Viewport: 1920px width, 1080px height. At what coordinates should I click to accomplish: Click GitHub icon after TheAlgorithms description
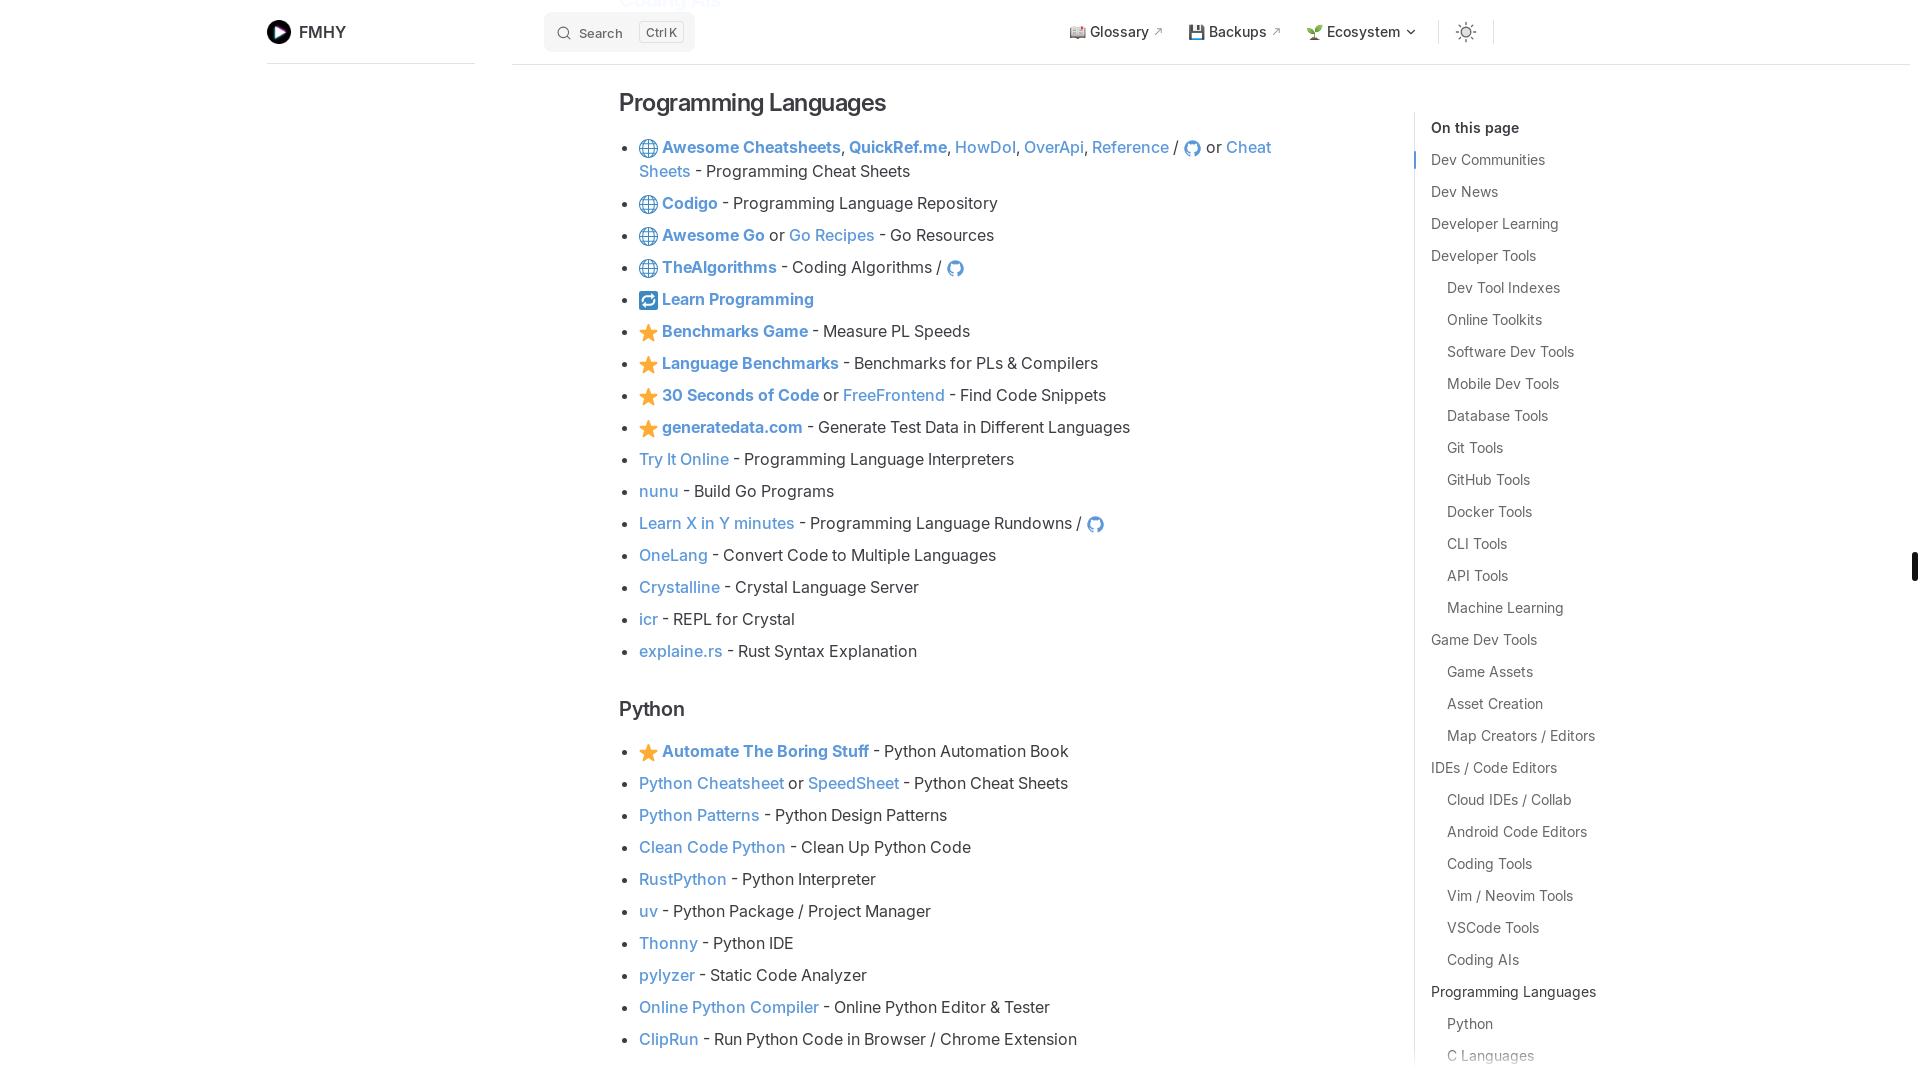[x=955, y=268]
